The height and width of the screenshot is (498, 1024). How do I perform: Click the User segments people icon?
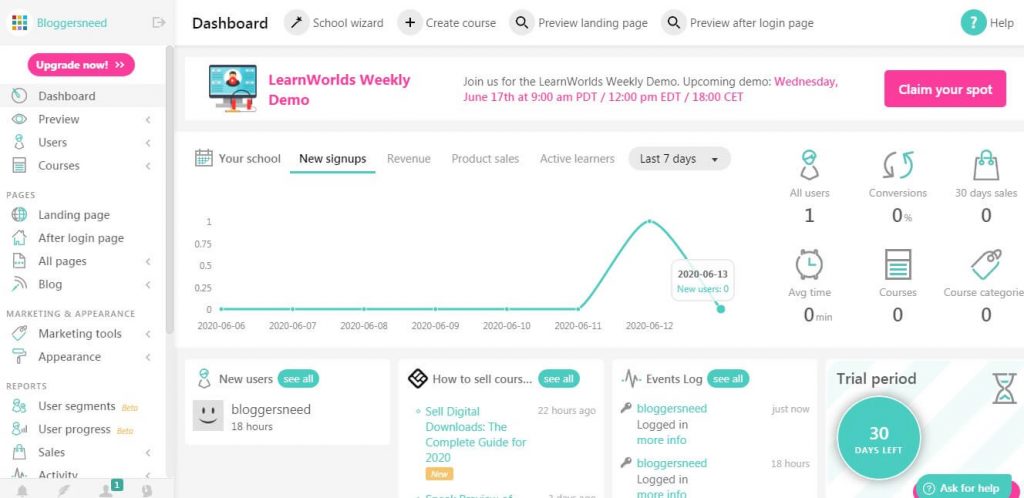pyautogui.click(x=20, y=406)
